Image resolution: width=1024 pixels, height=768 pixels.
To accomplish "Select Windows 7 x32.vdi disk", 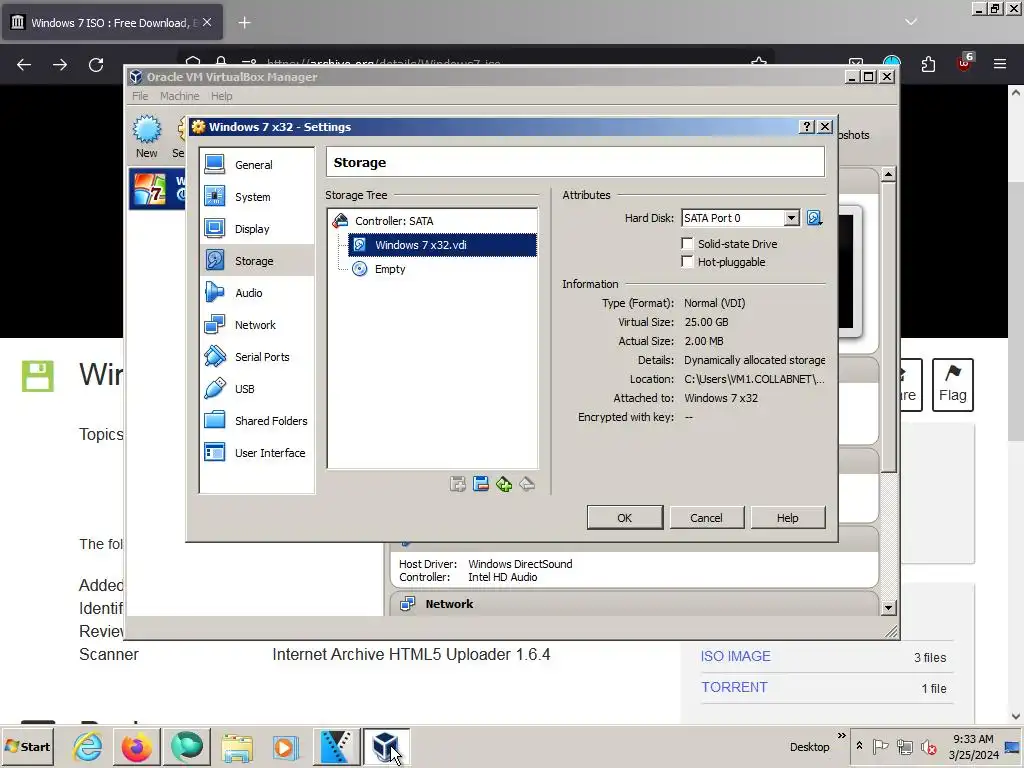I will point(442,245).
